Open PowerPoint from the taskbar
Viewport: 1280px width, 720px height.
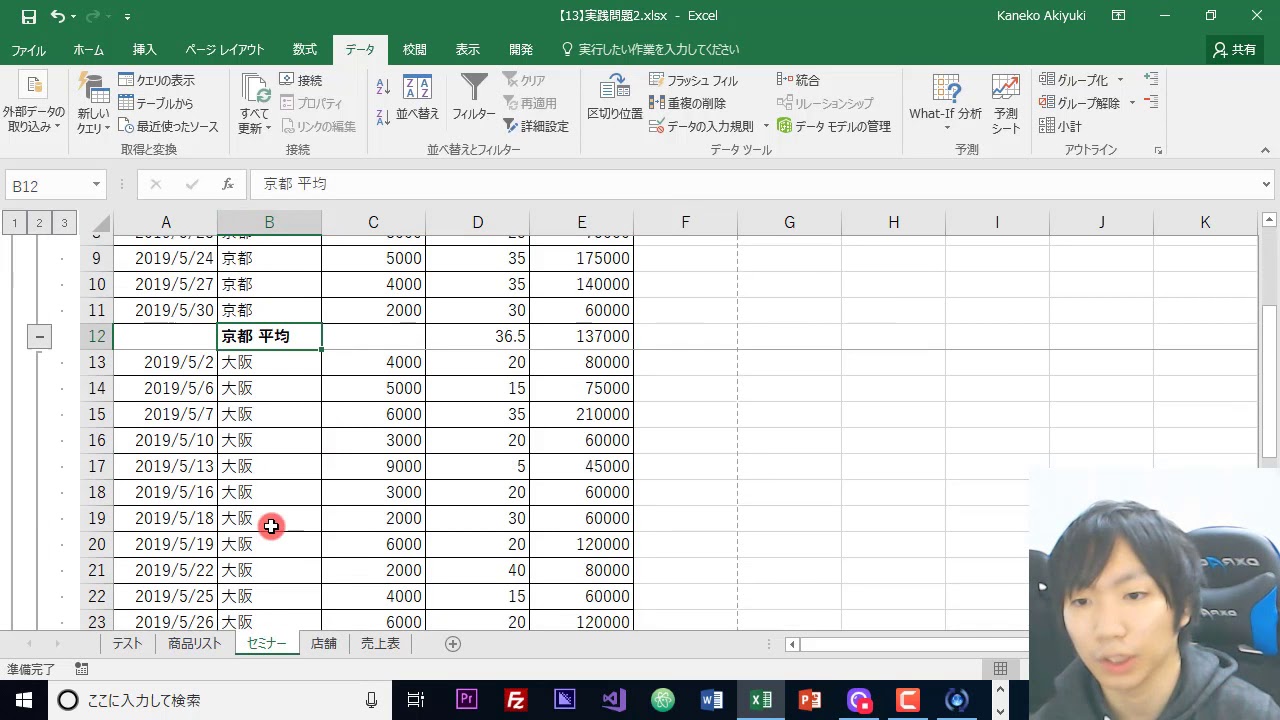(810, 700)
